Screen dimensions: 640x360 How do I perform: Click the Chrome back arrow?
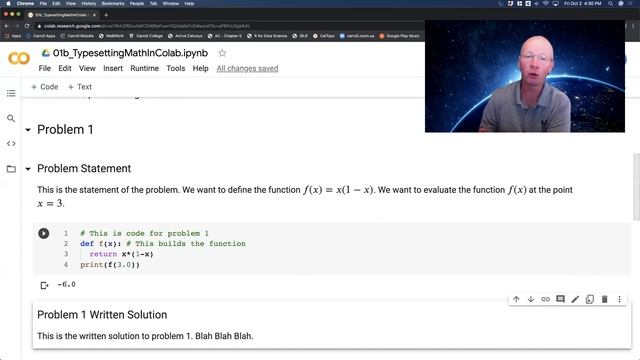(x=7, y=26)
